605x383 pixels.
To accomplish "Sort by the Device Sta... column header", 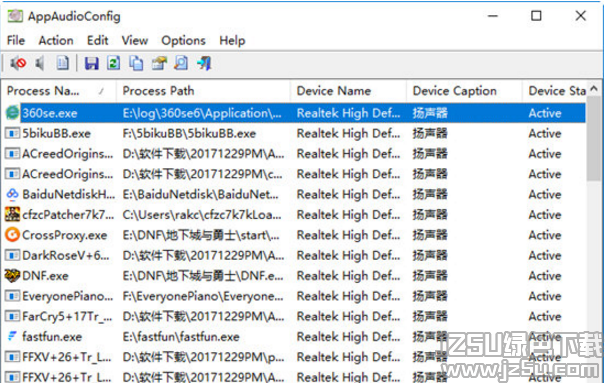I will pyautogui.click(x=554, y=91).
